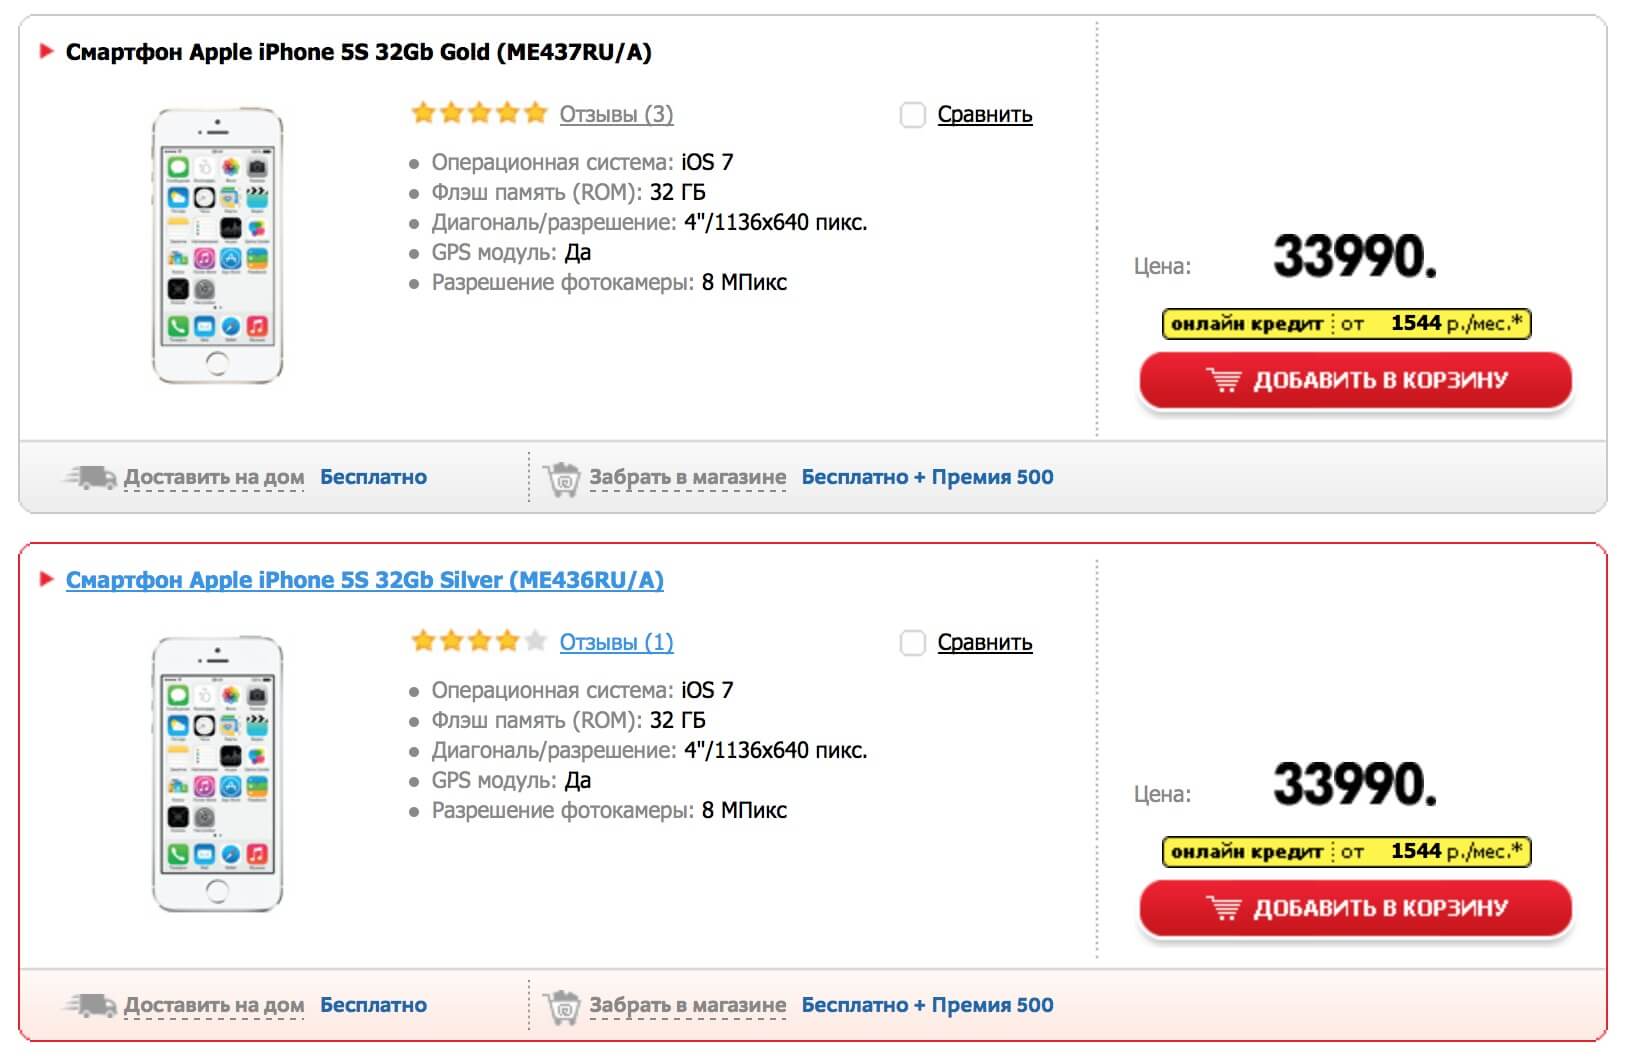Open Отзывы (1) reviews link

(616, 642)
